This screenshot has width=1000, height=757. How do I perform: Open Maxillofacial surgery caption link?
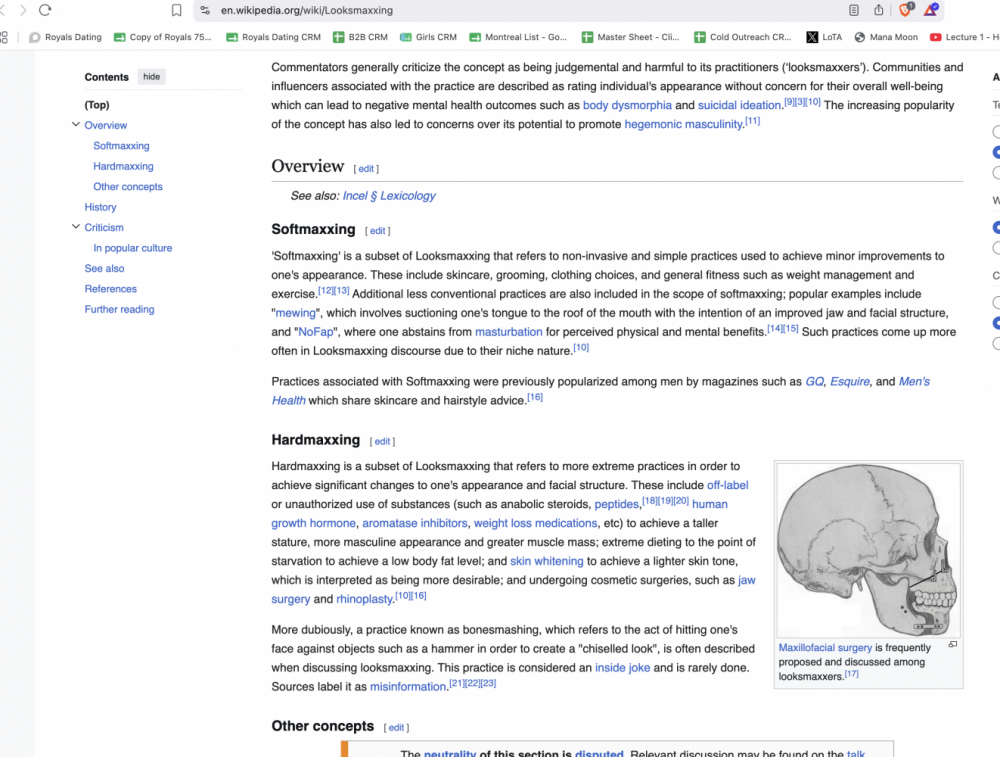[x=825, y=647]
